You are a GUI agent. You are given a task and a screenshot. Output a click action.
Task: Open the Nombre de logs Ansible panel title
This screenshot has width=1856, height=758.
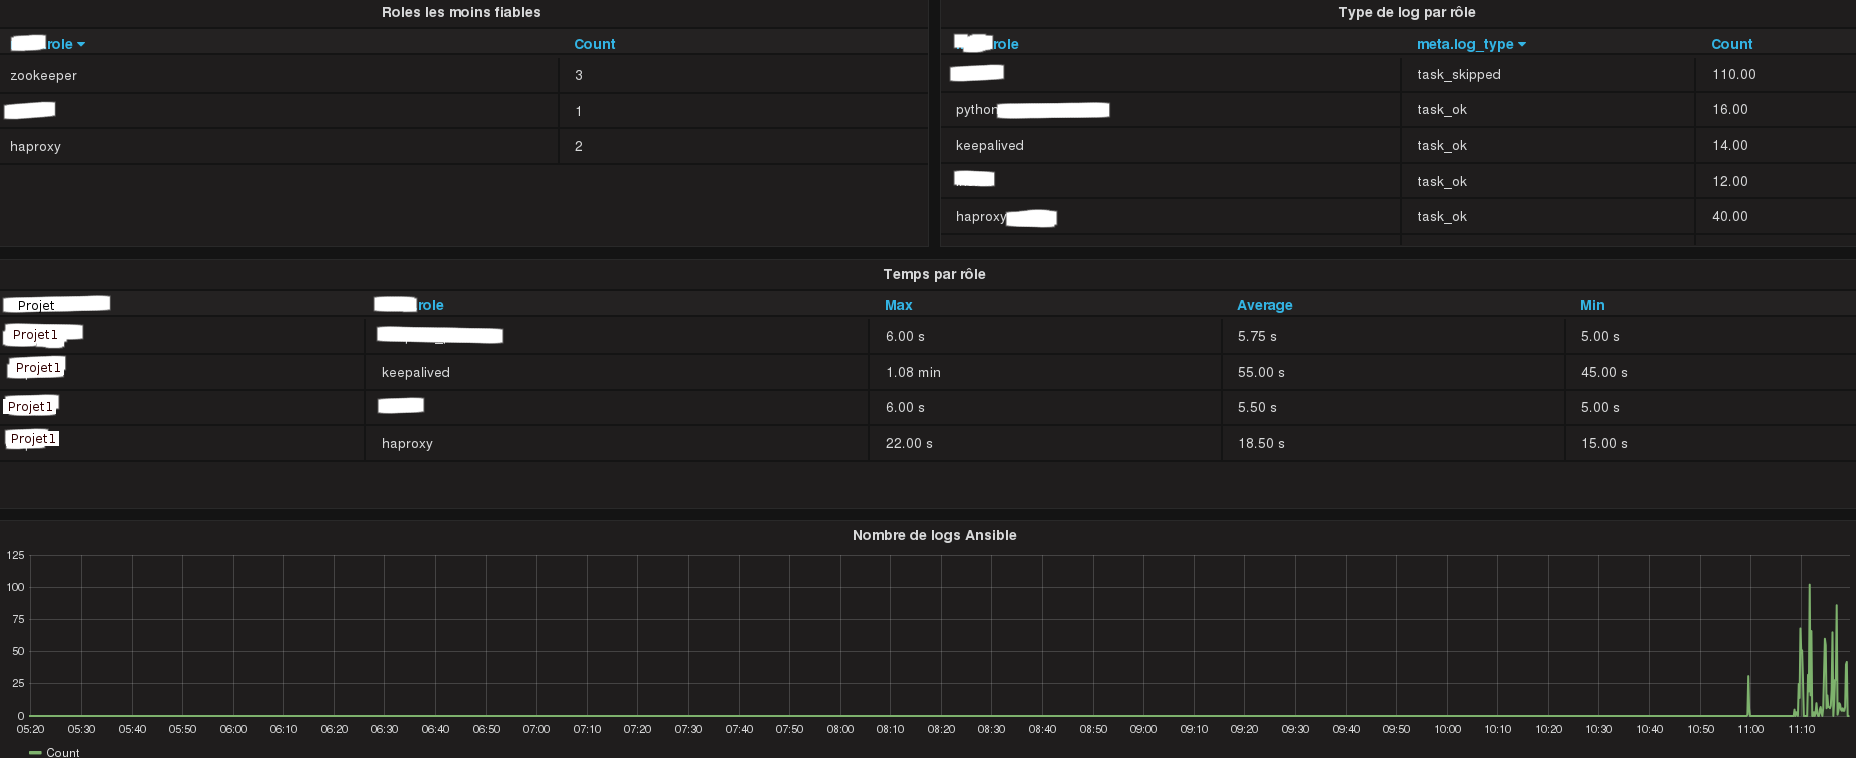[x=934, y=535]
